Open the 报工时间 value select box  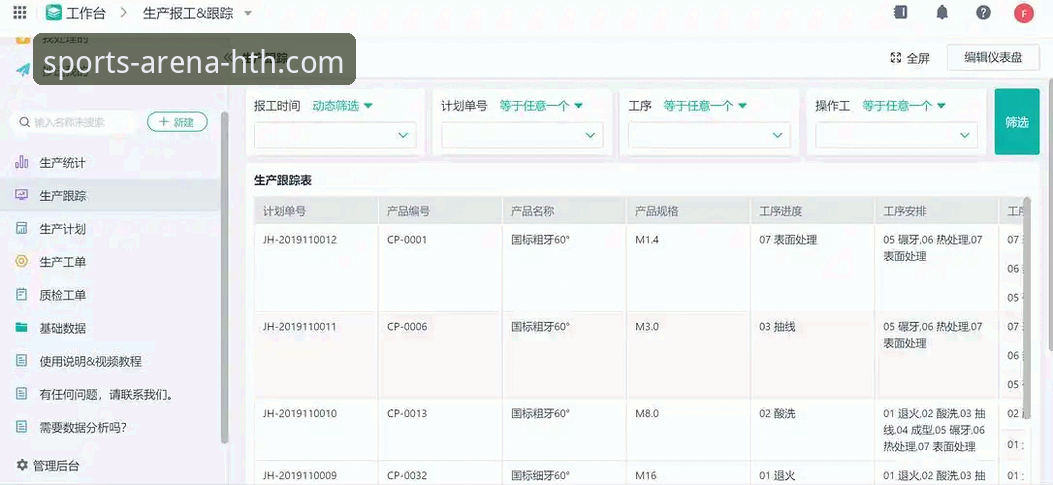[335, 135]
